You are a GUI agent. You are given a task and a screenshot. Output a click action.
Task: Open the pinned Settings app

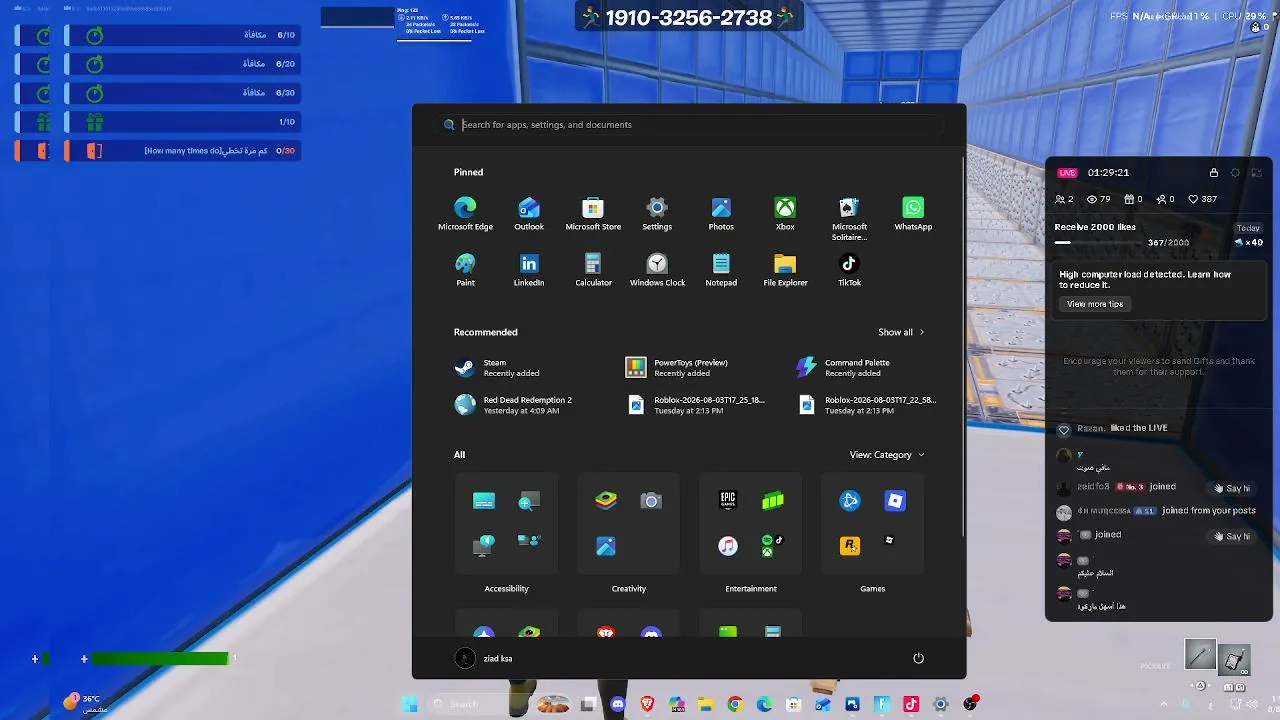[x=657, y=213]
